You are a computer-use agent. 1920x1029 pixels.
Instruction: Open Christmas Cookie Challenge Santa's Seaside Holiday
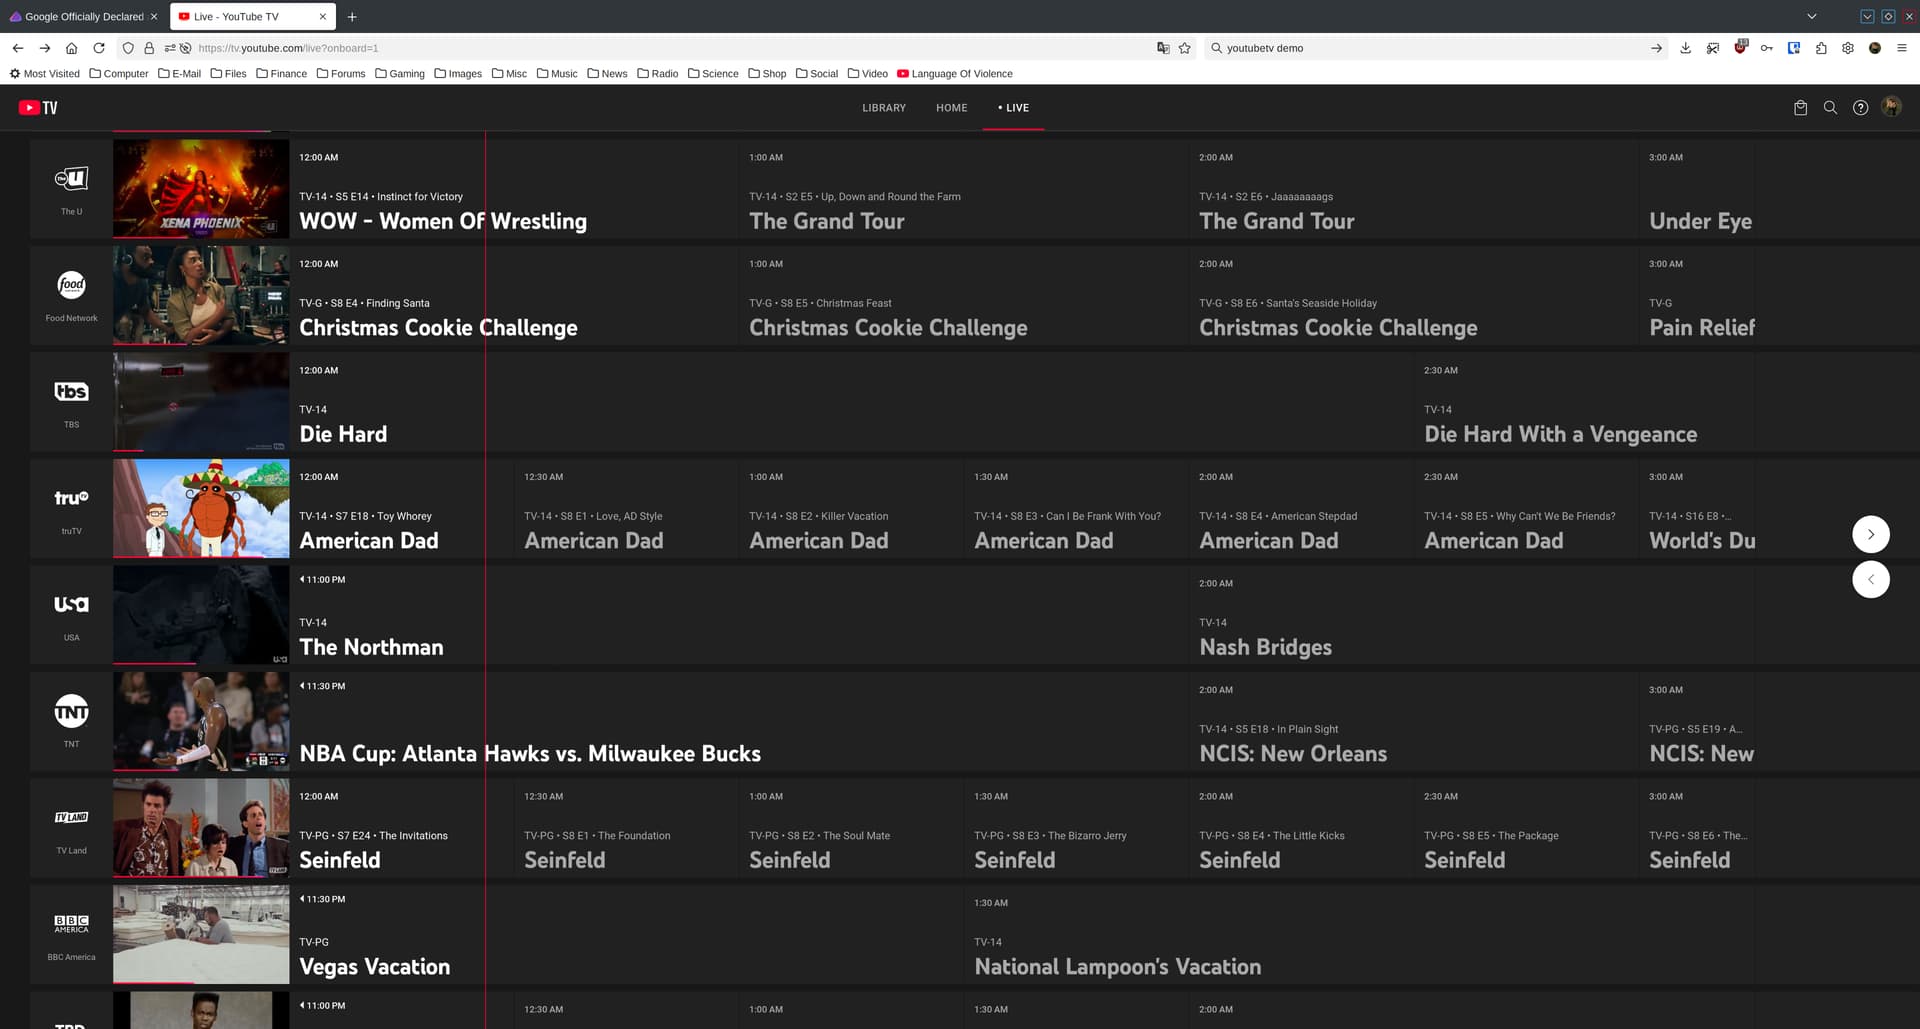(1414, 295)
